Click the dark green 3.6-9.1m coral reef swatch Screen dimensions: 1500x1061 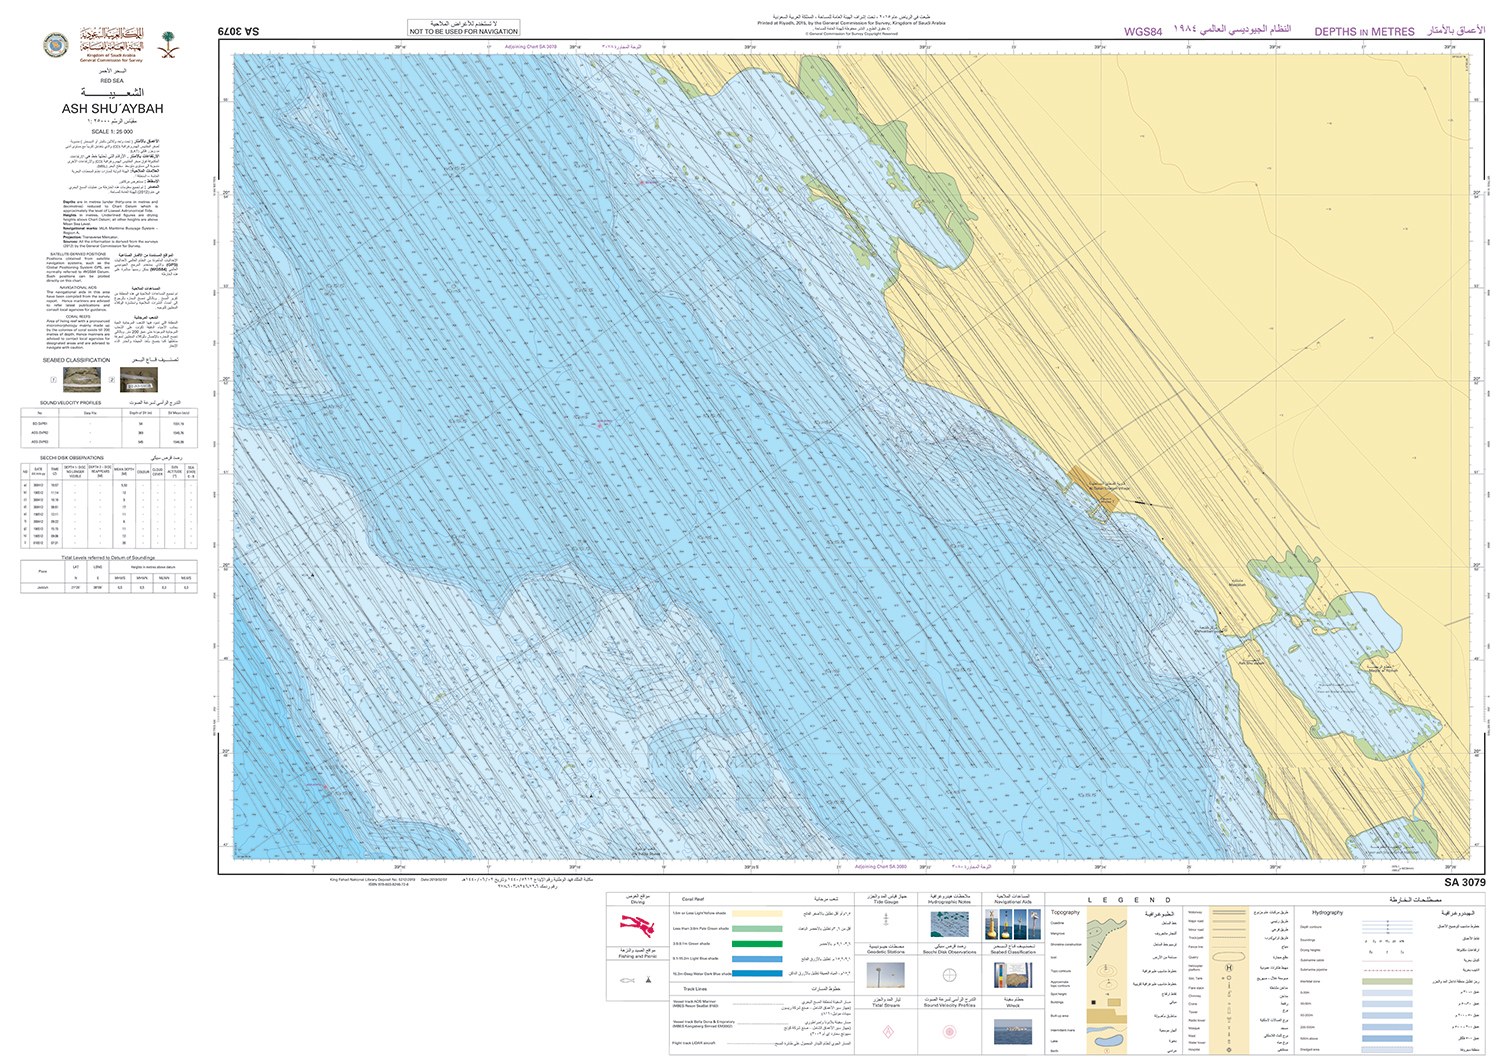[756, 943]
